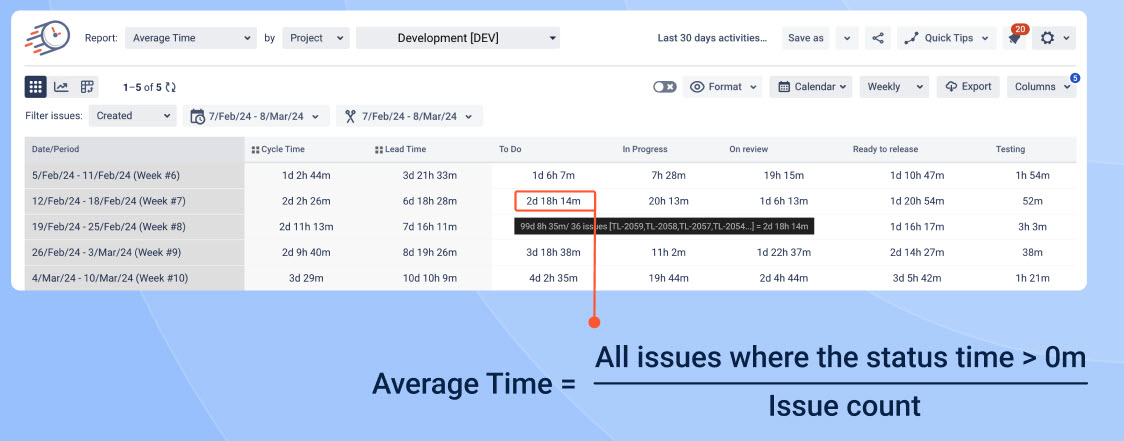Screen dimensions: 1124x441
Task: Click Testing cell 52m
Action: point(1033,201)
